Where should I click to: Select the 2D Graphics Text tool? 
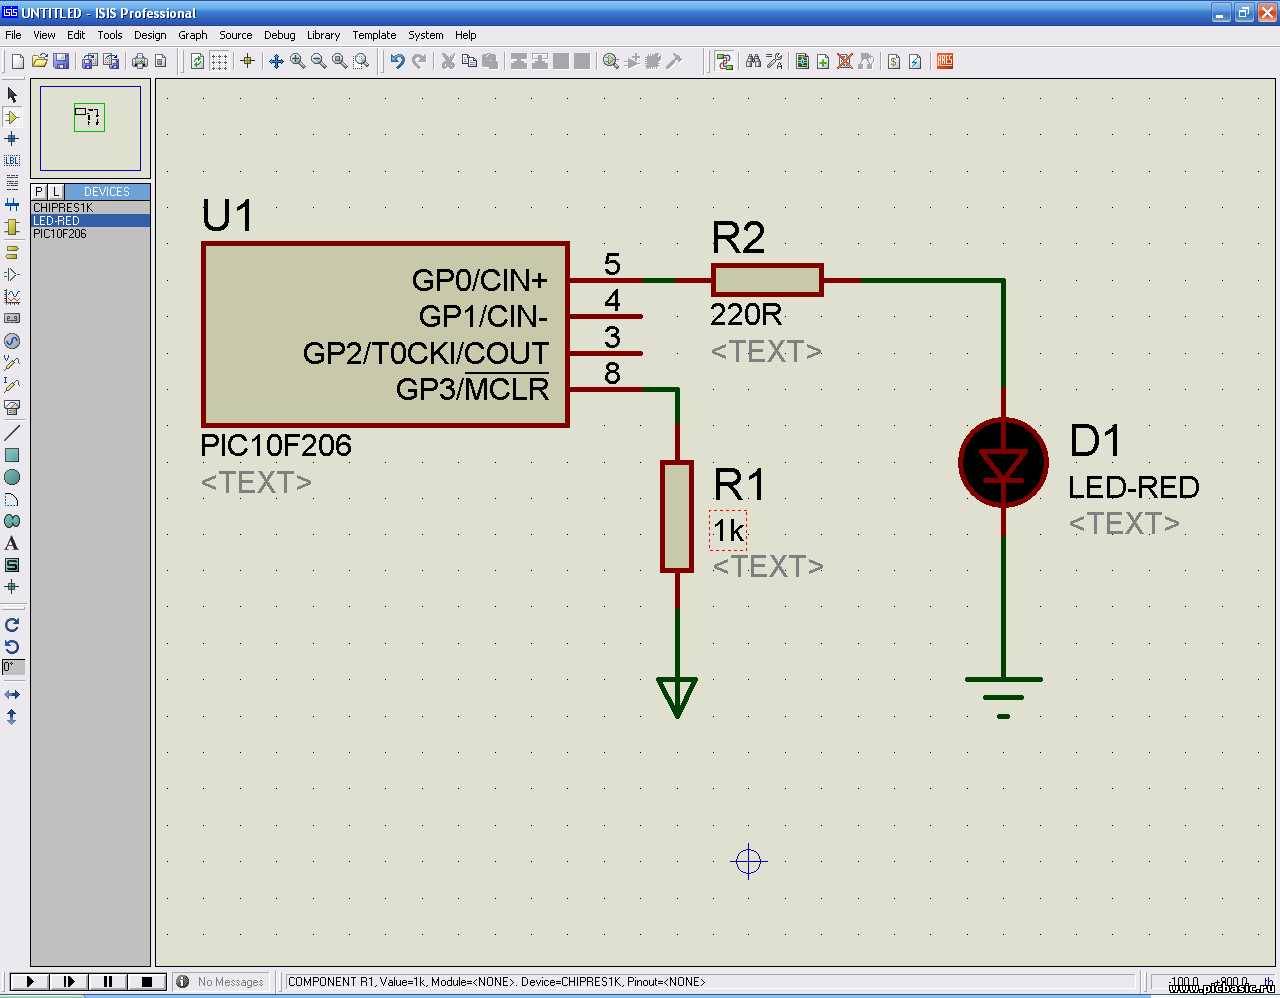(12, 543)
